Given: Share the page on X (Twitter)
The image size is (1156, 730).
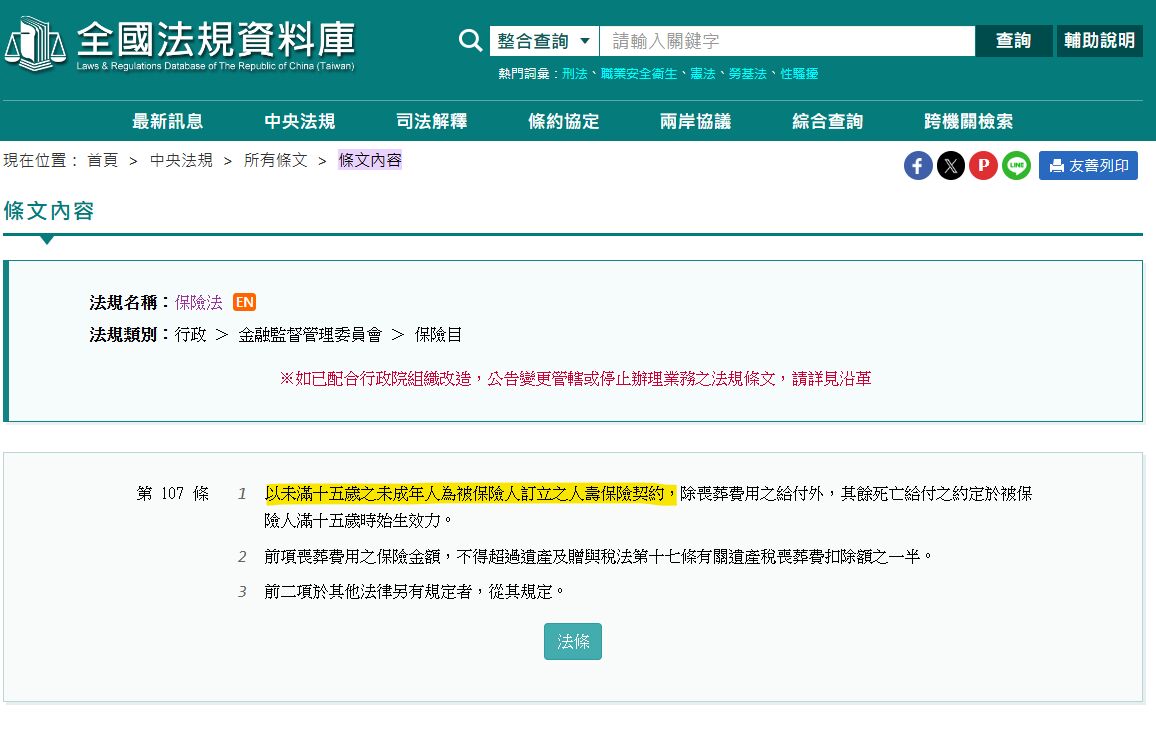Looking at the screenshot, I should pyautogui.click(x=951, y=166).
